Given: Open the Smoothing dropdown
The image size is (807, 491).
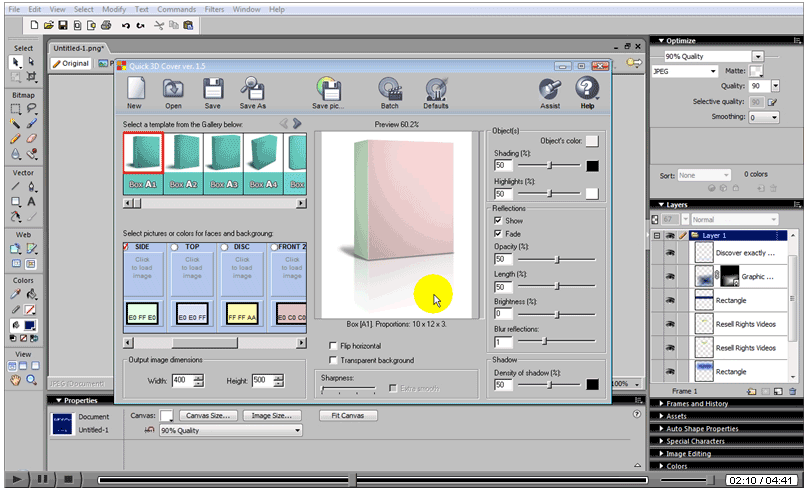Looking at the screenshot, I should [774, 117].
